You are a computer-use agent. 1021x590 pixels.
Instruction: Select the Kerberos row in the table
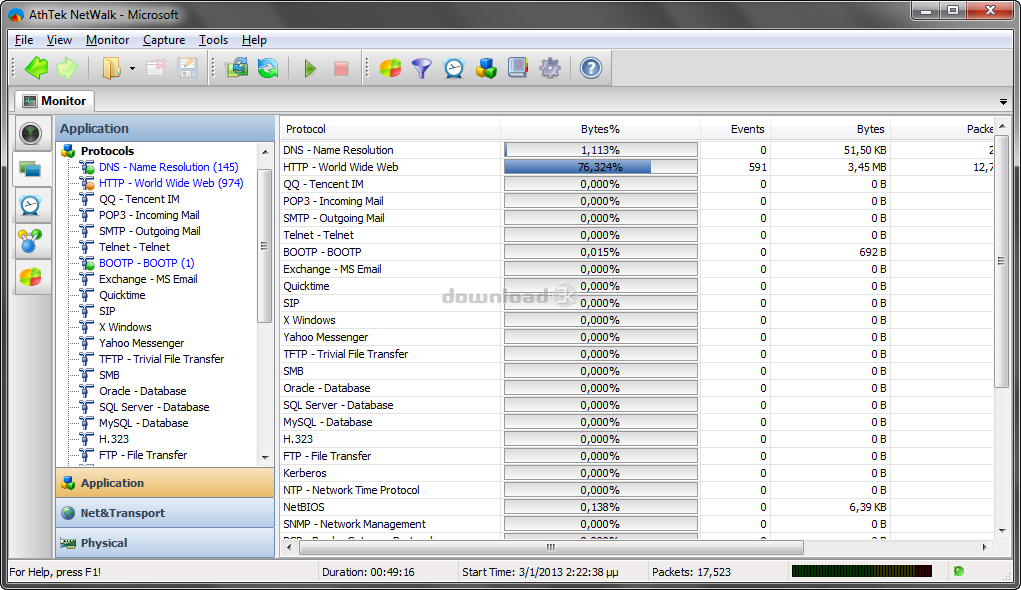[x=637, y=473]
